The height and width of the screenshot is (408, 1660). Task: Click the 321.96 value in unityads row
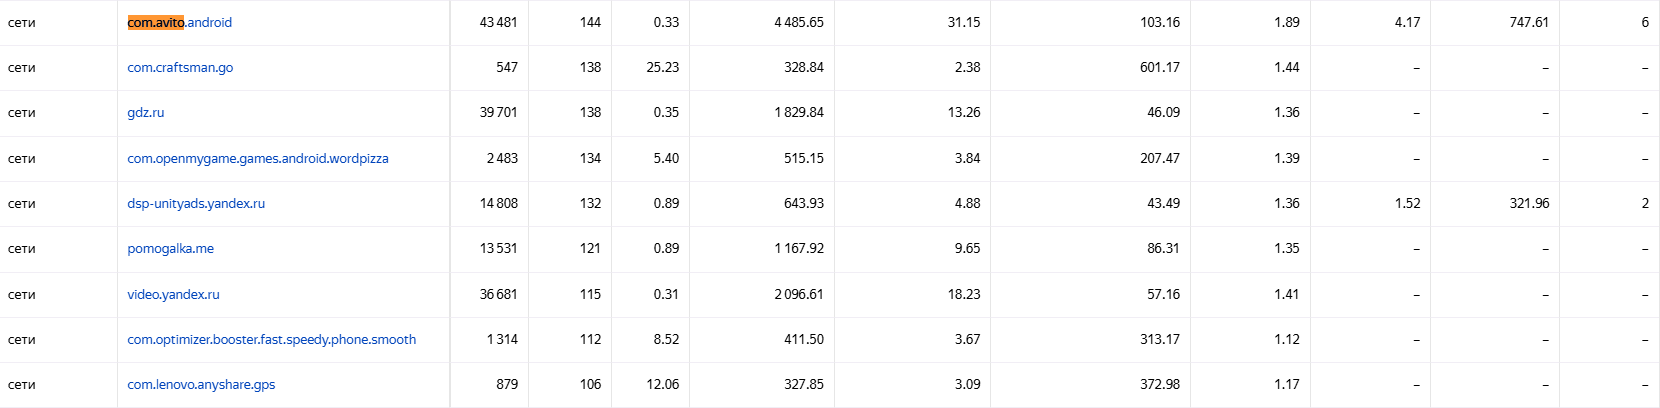point(1529,203)
